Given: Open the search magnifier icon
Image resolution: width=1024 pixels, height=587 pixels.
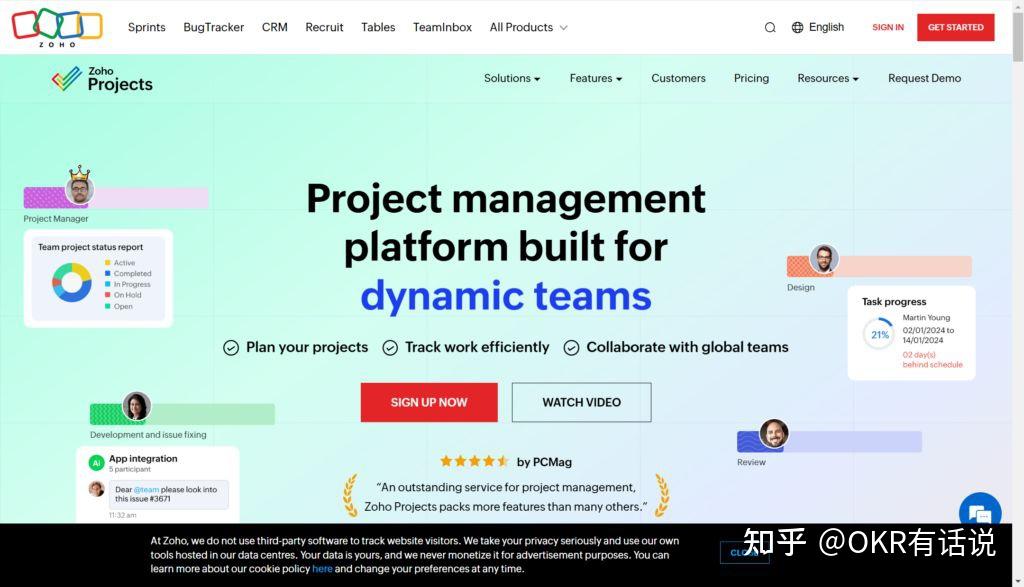Looking at the screenshot, I should [770, 27].
